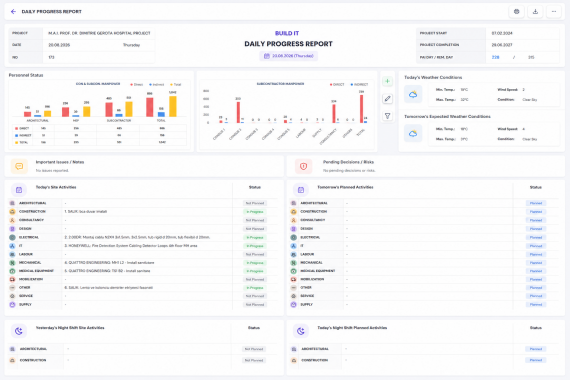
Task: Click the pencil edit icon
Action: [x=388, y=99]
